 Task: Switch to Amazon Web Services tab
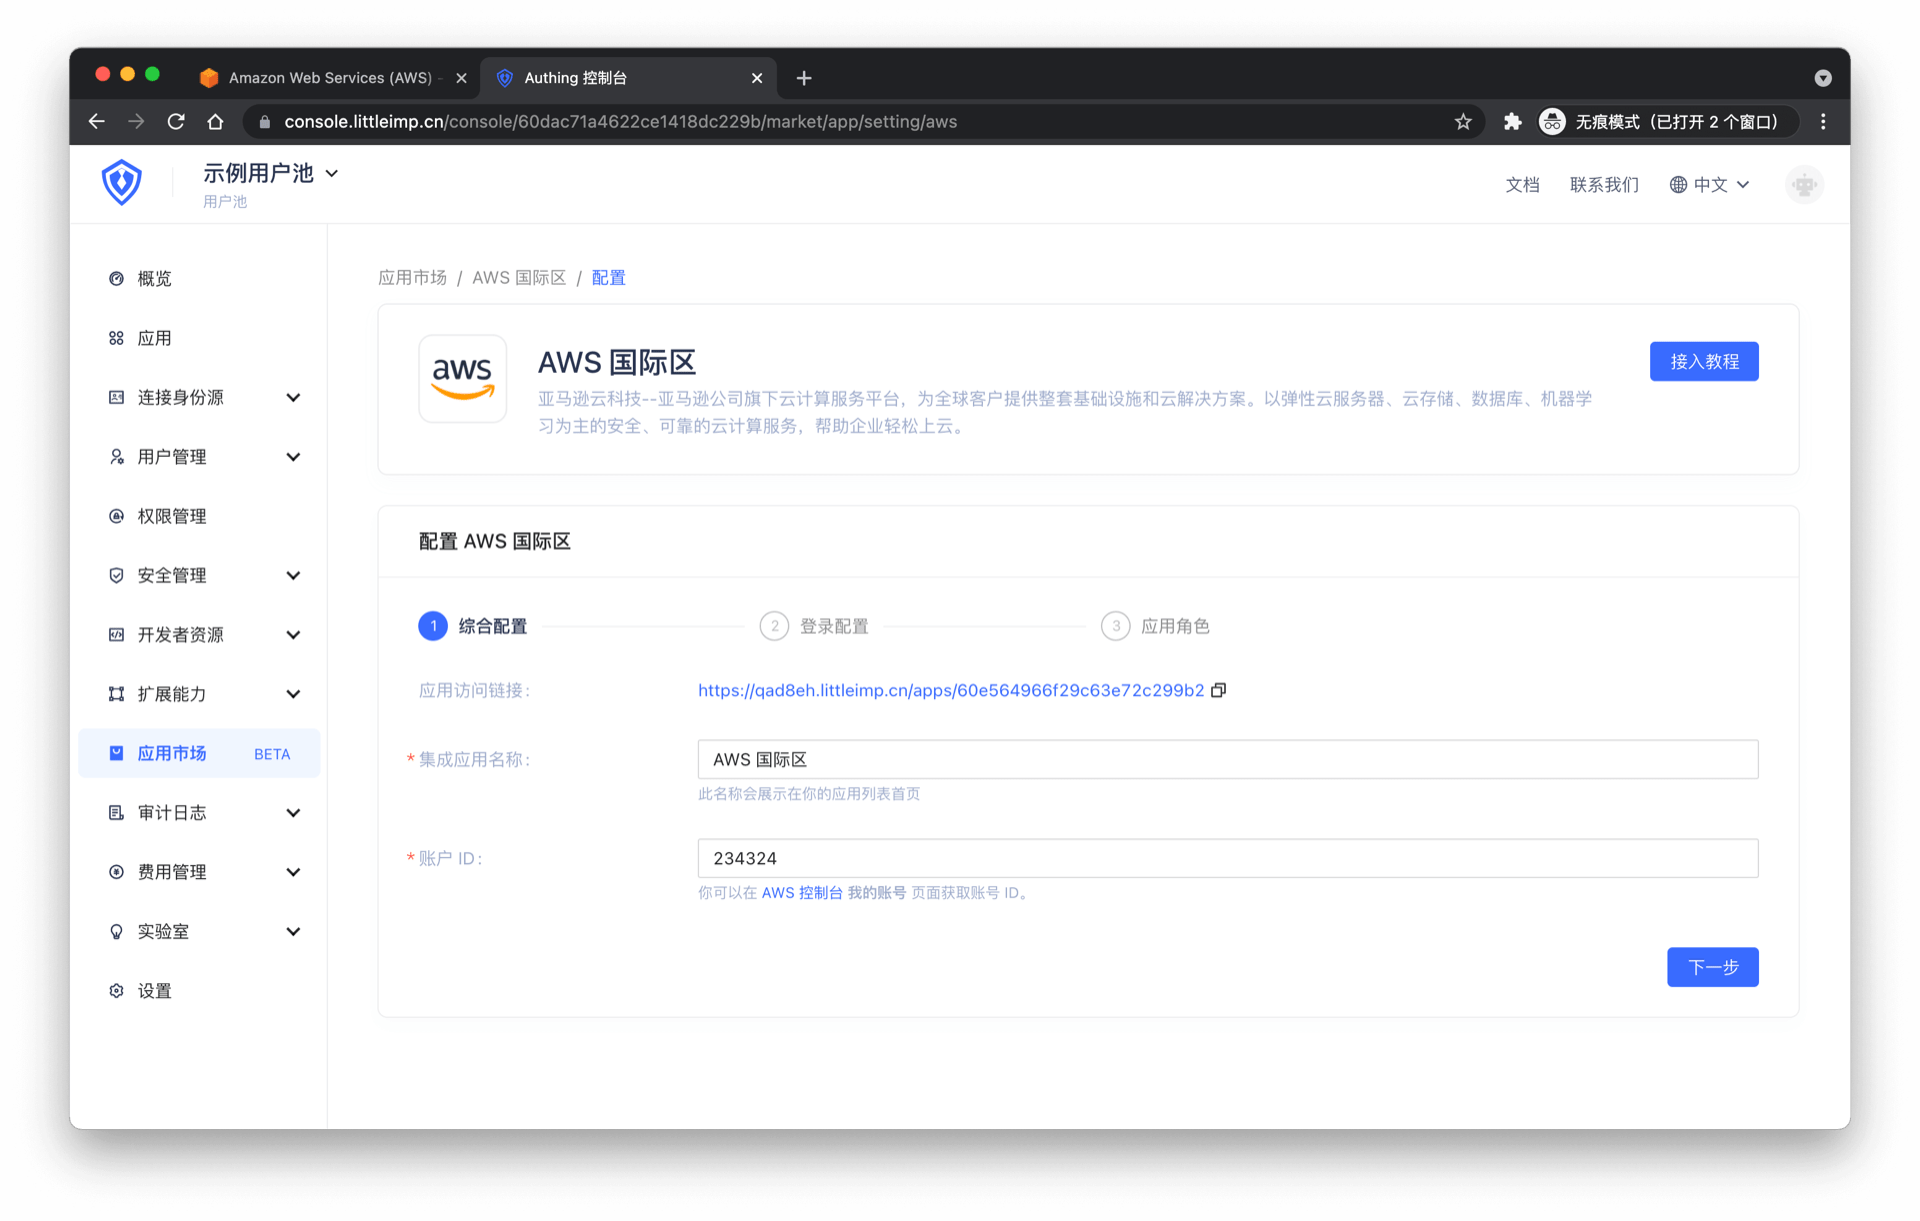330,78
